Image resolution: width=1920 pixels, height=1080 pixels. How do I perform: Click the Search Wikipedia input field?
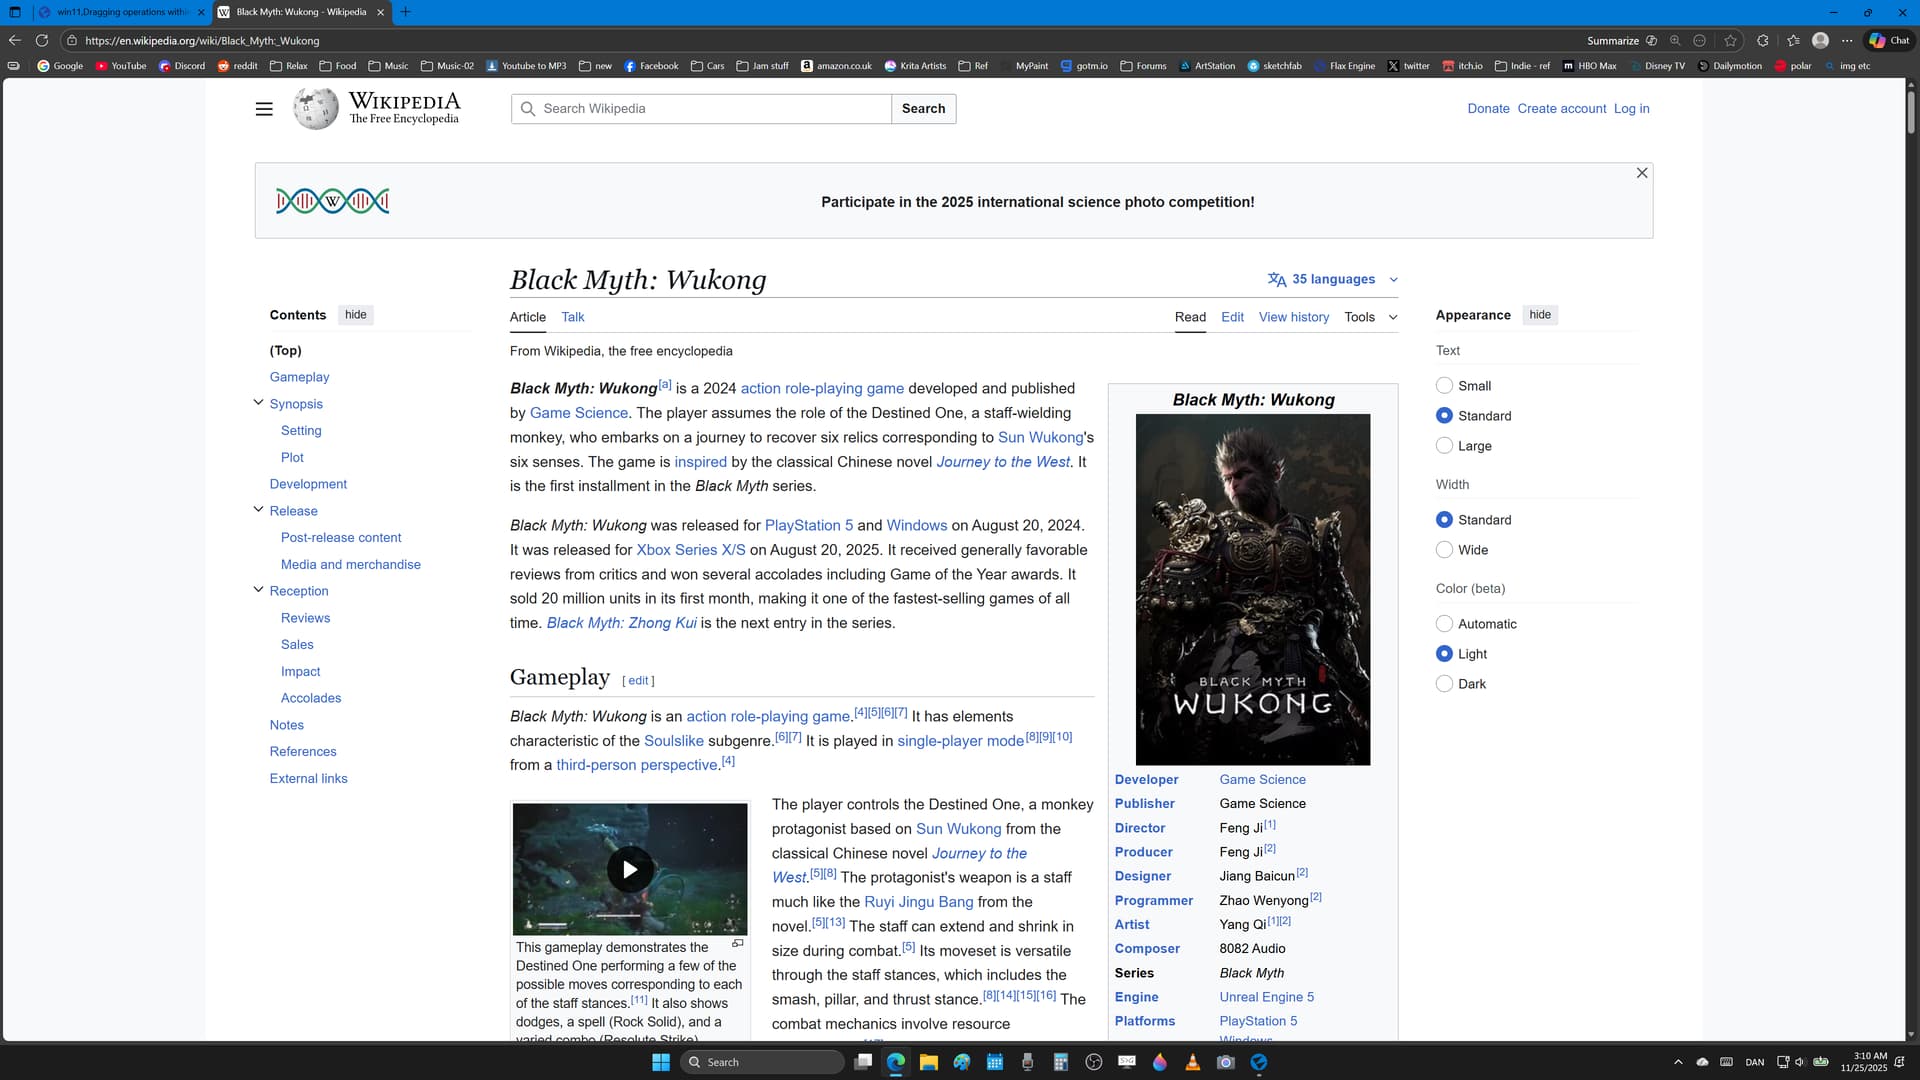pyautogui.click(x=710, y=109)
